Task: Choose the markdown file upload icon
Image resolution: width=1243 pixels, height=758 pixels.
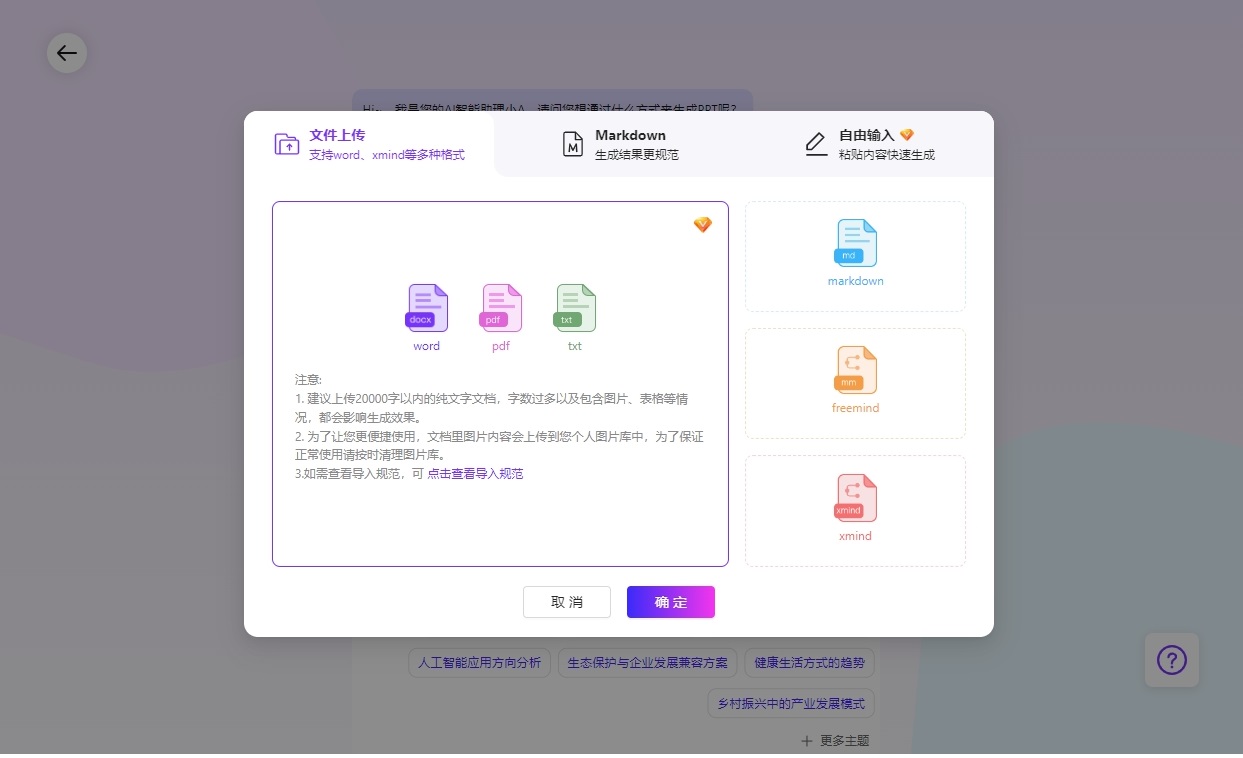Action: 855,244
